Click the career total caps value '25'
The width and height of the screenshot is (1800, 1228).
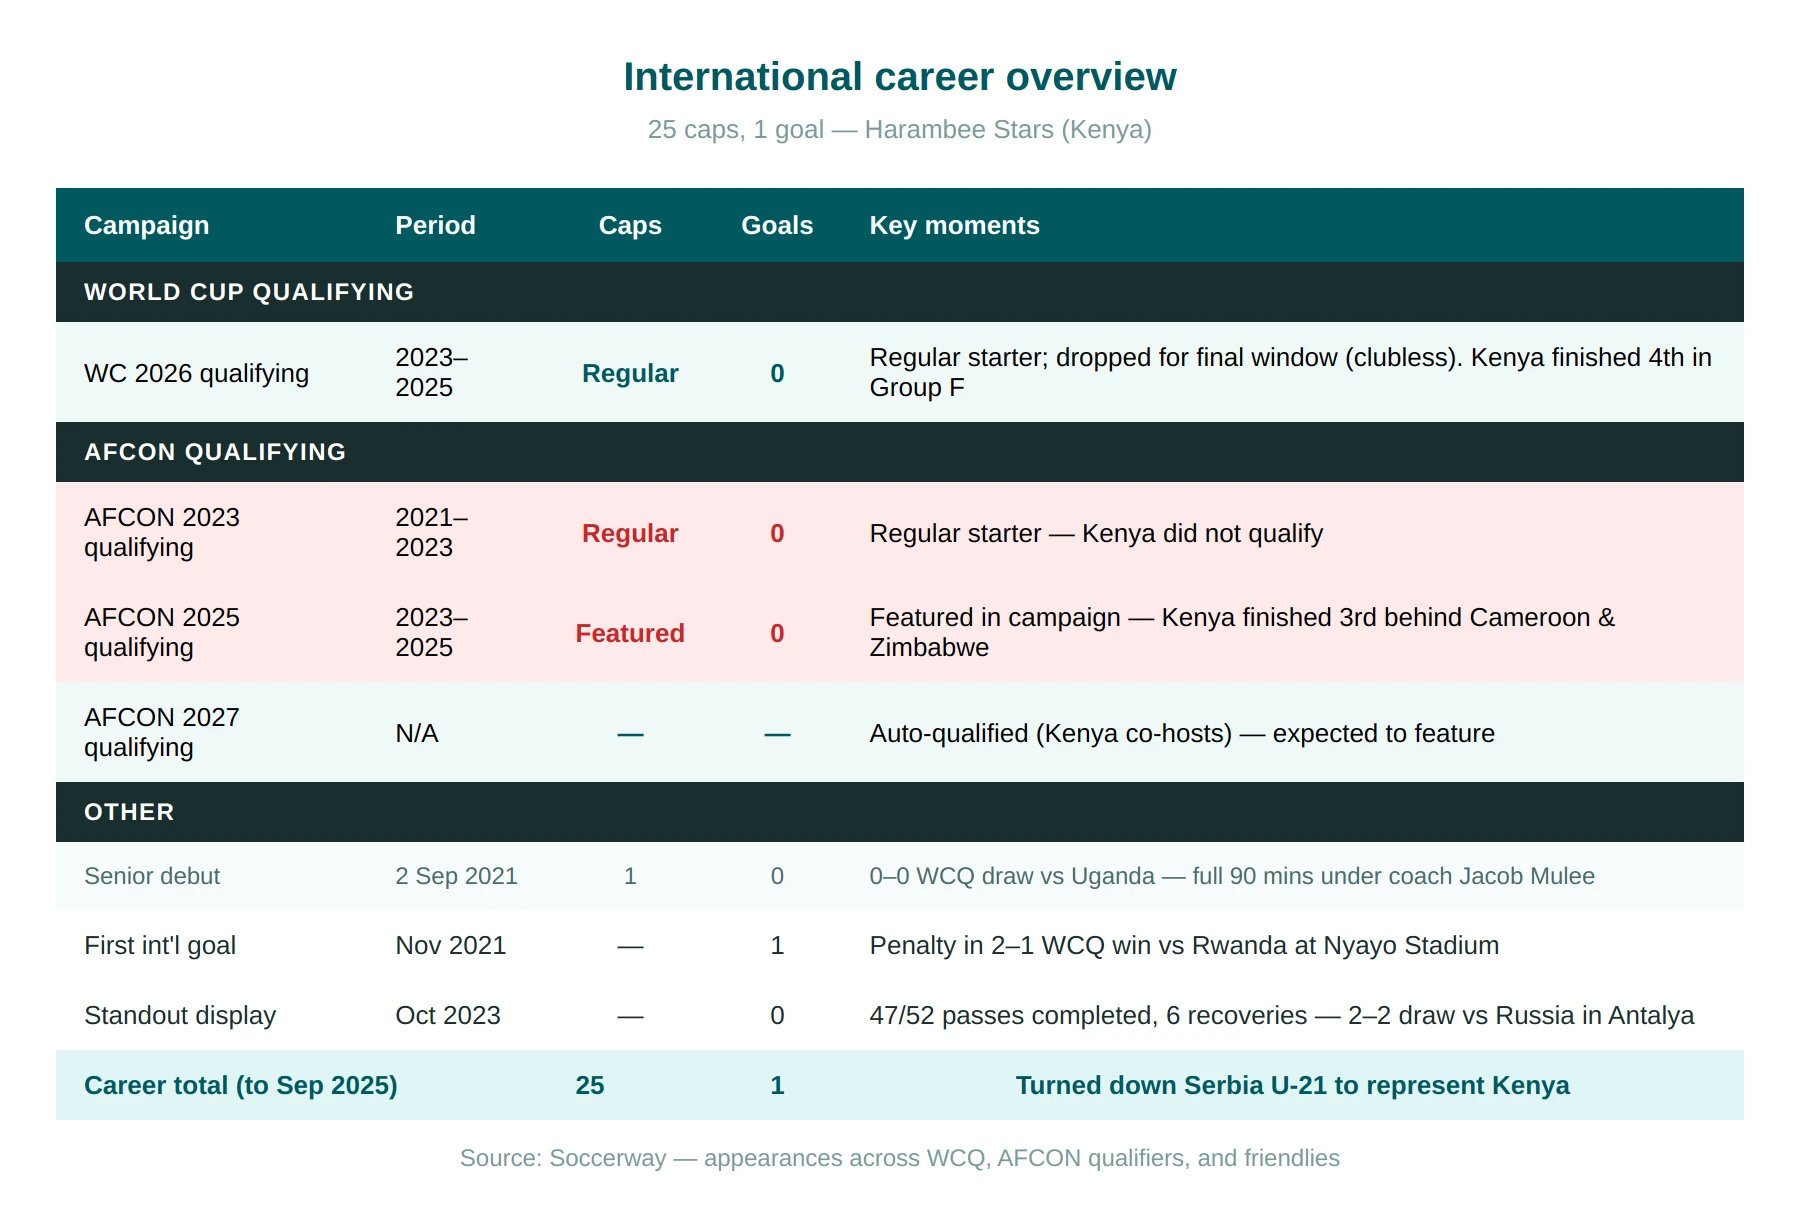tap(590, 1085)
